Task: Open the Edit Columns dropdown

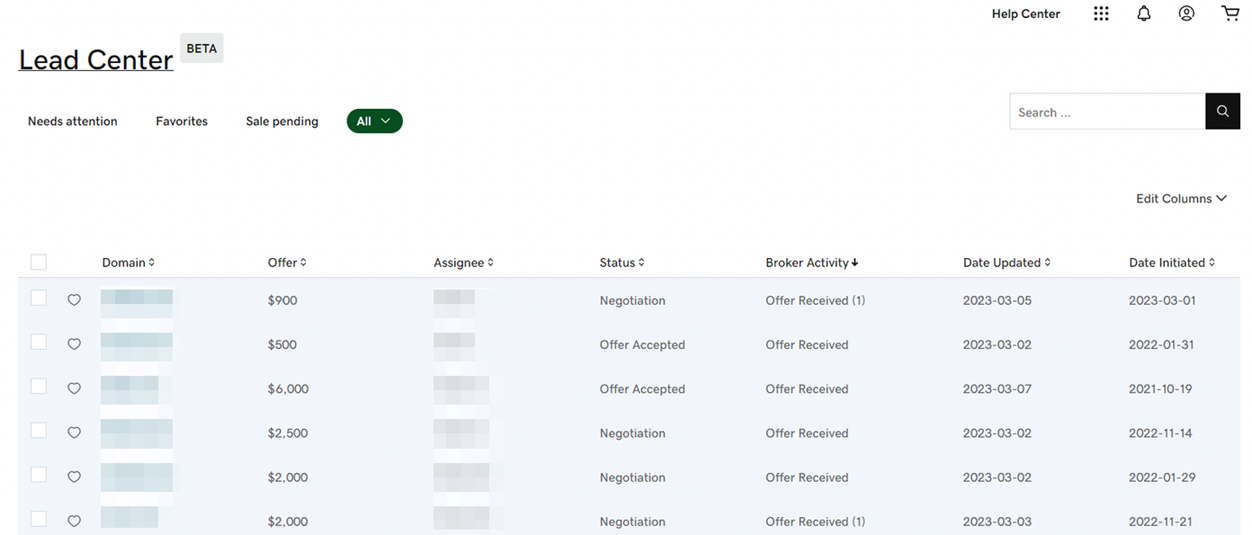Action: click(1180, 199)
